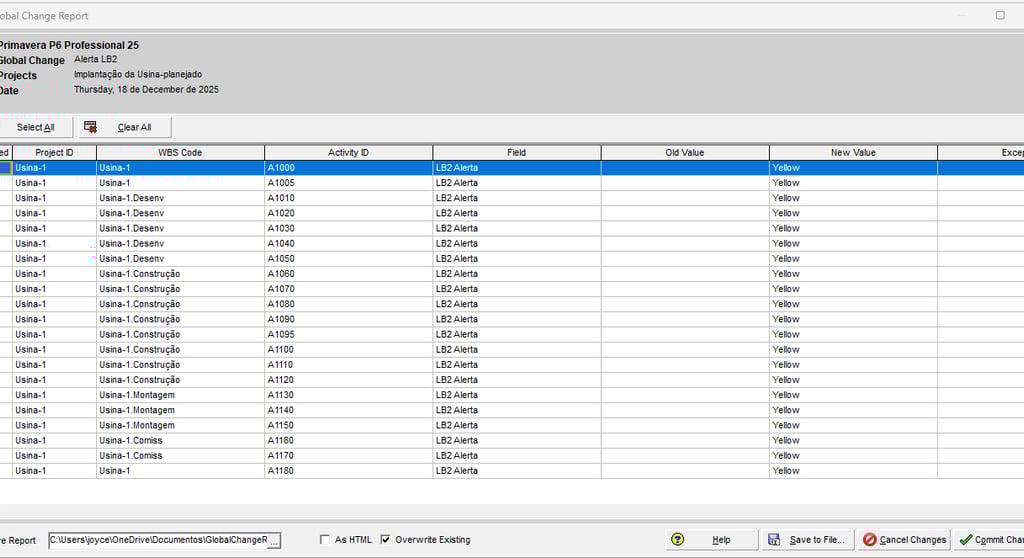Viewport: 1024px width, 558px height.
Task: Select Activity ID A1060 cell
Action: click(x=349, y=274)
